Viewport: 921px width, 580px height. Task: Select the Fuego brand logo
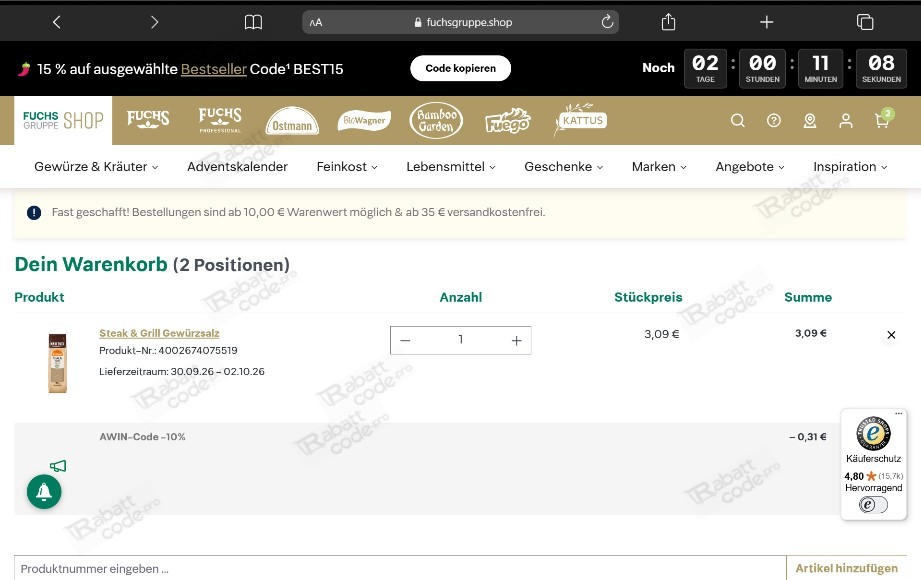(x=507, y=121)
